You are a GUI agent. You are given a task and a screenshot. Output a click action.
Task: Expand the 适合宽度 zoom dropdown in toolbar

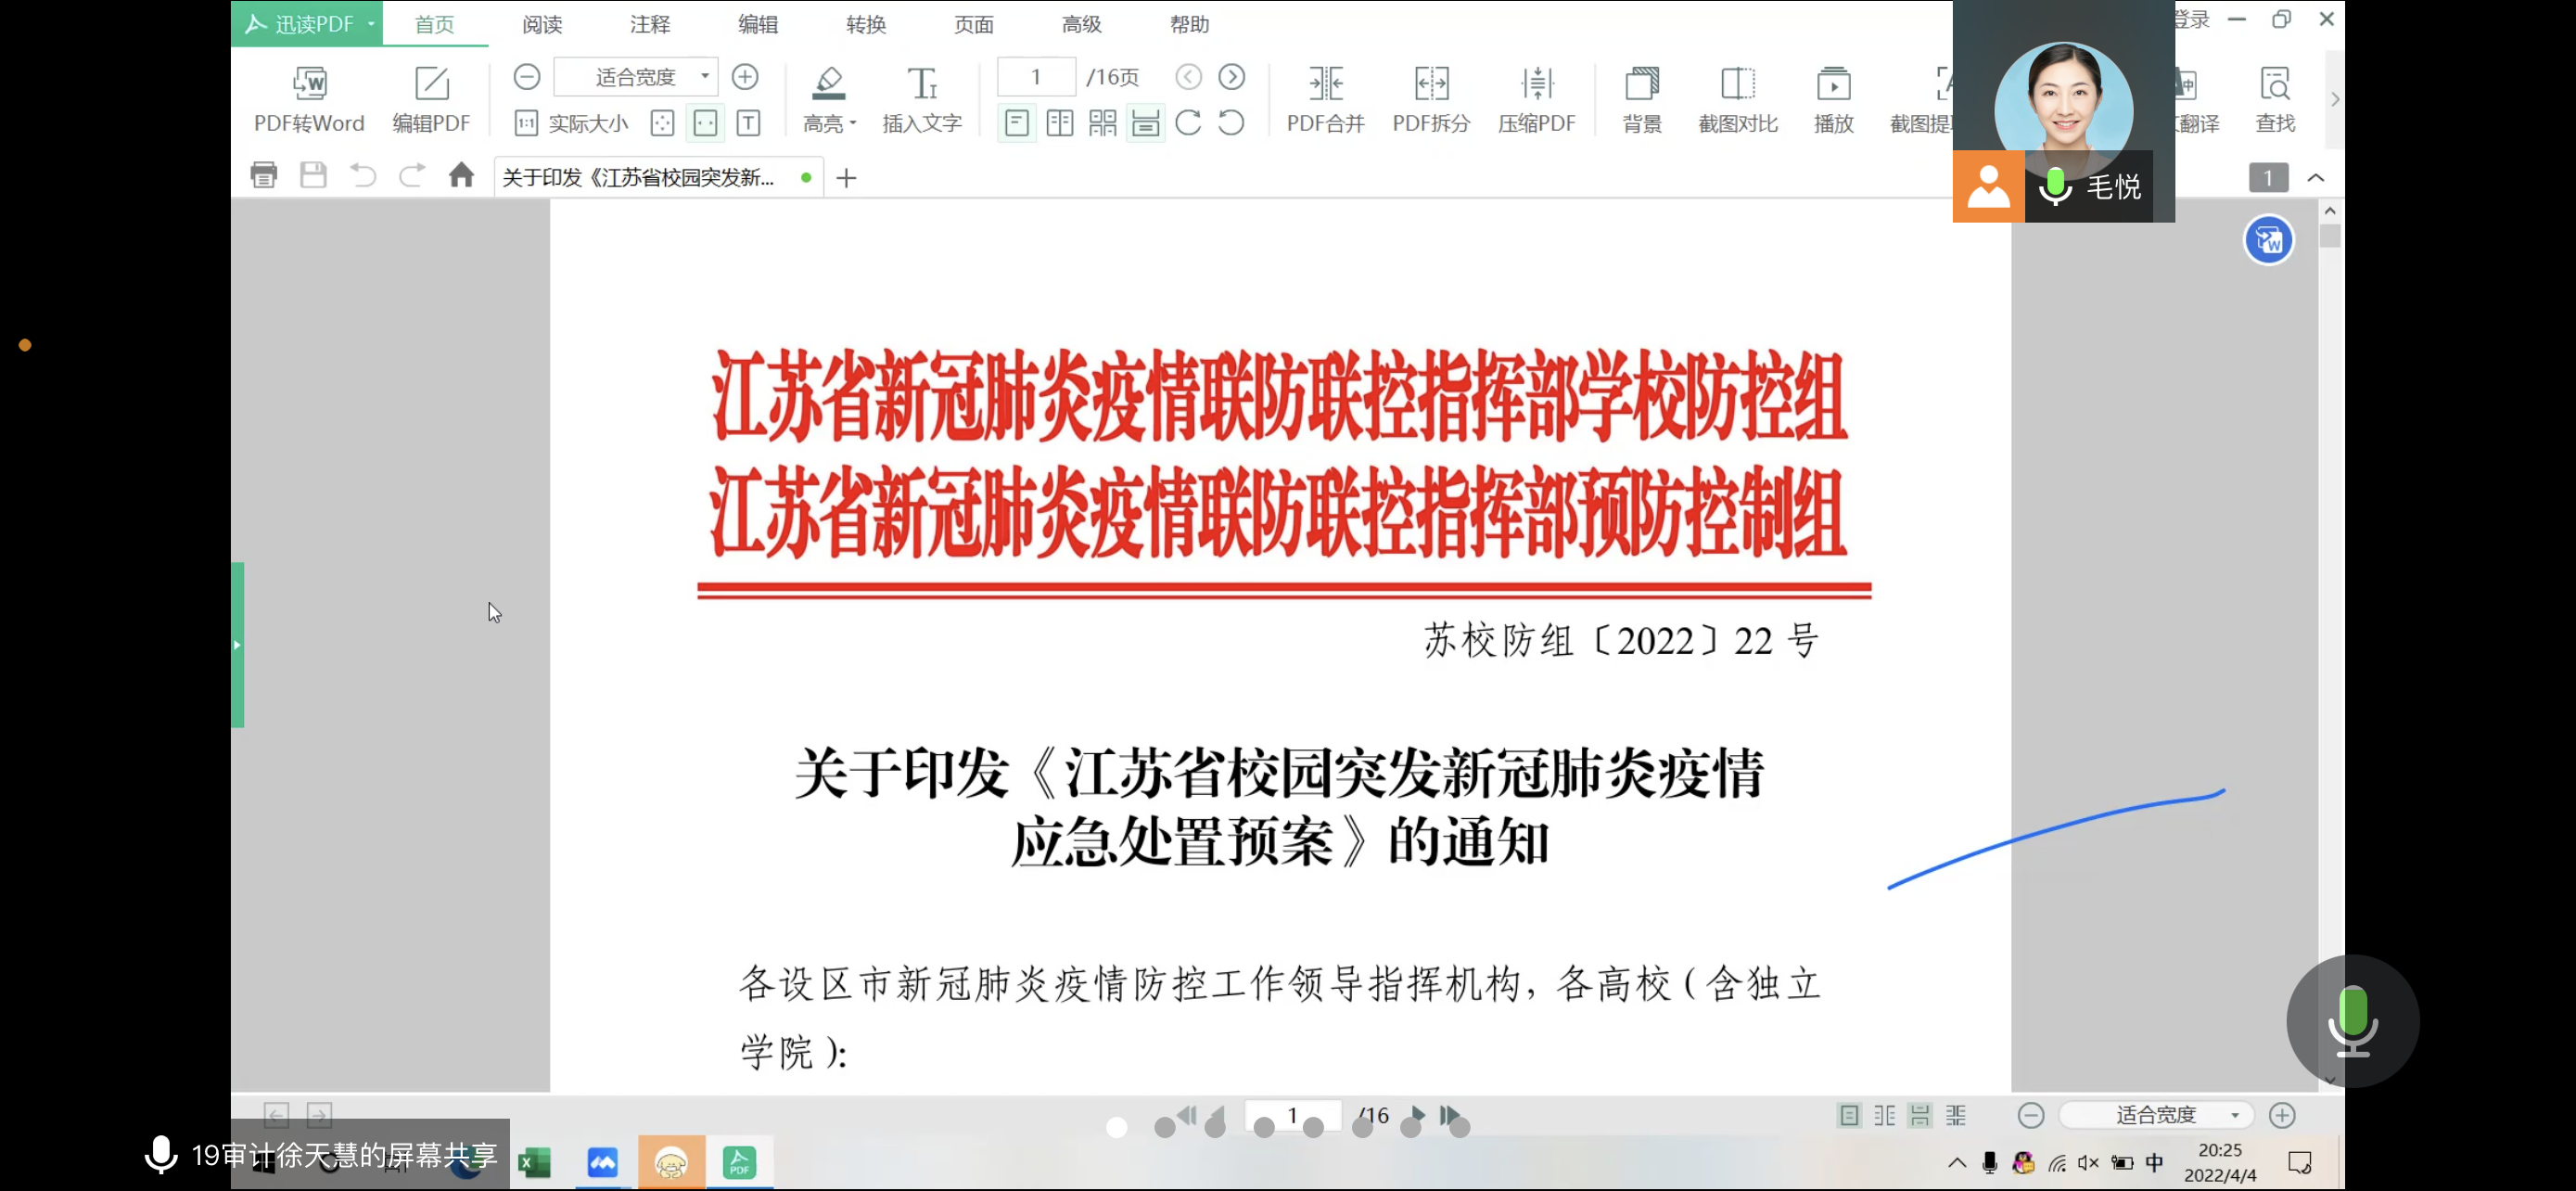[705, 76]
